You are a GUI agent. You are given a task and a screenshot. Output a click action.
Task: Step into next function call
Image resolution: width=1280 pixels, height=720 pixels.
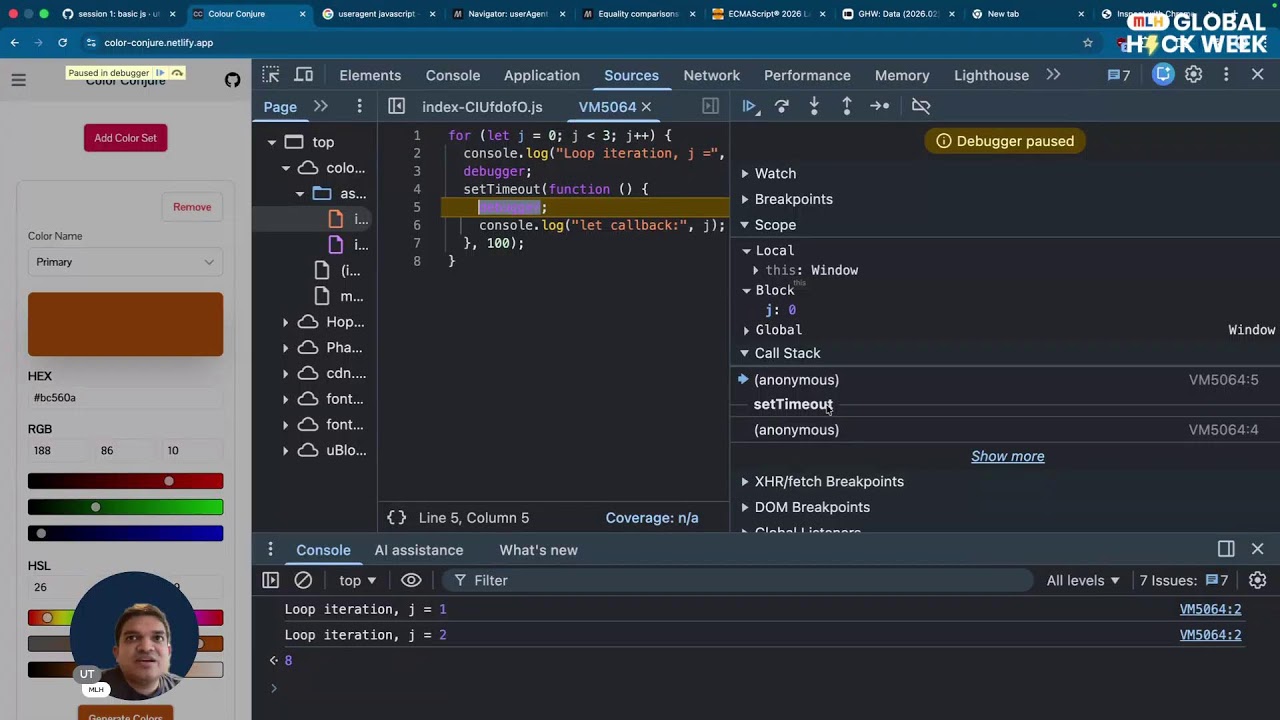(814, 106)
